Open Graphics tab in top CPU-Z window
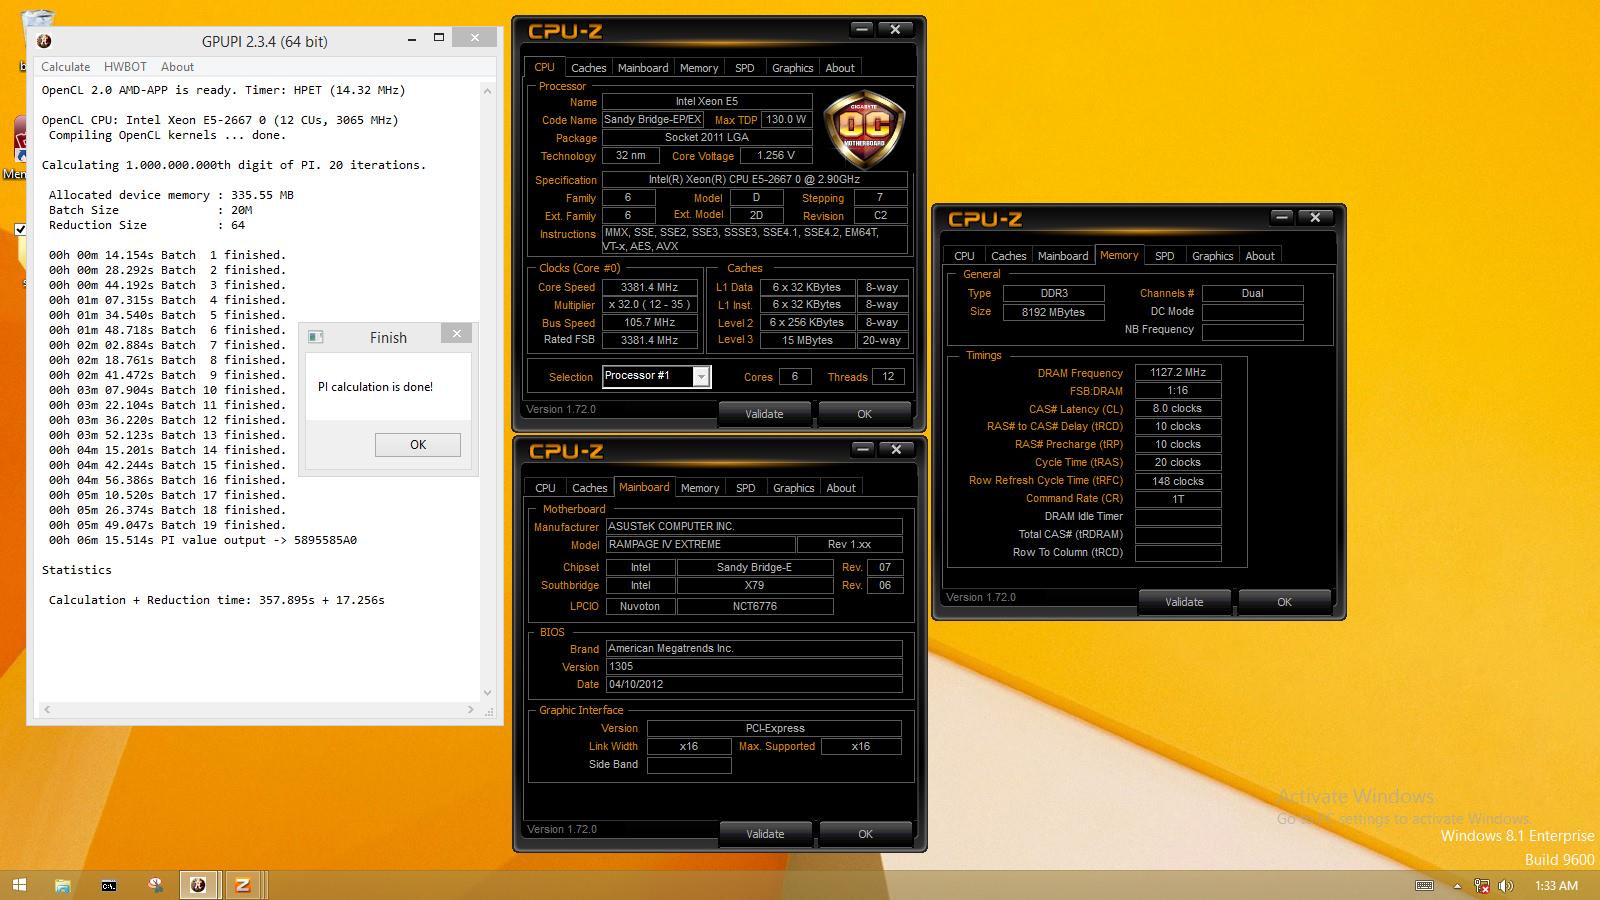Screen dimensions: 1600x900 pos(792,68)
